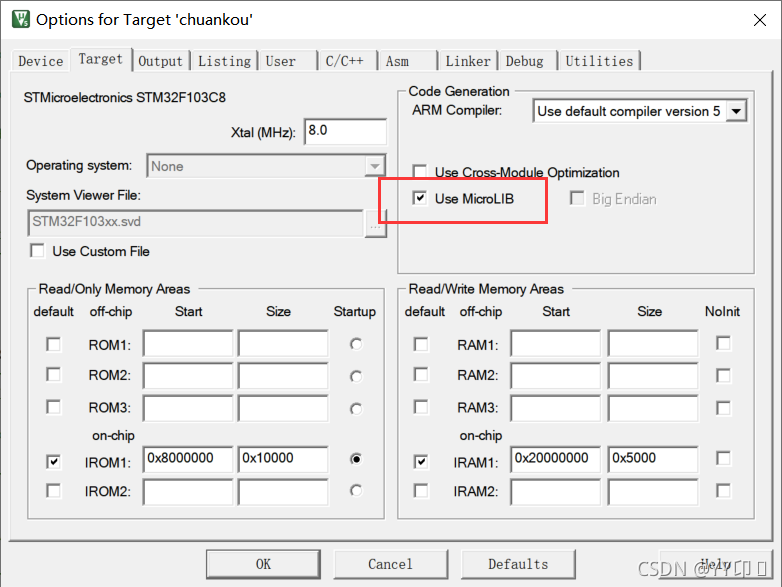Enable NoInit for RAM2
This screenshot has height=587, width=782.
723,376
